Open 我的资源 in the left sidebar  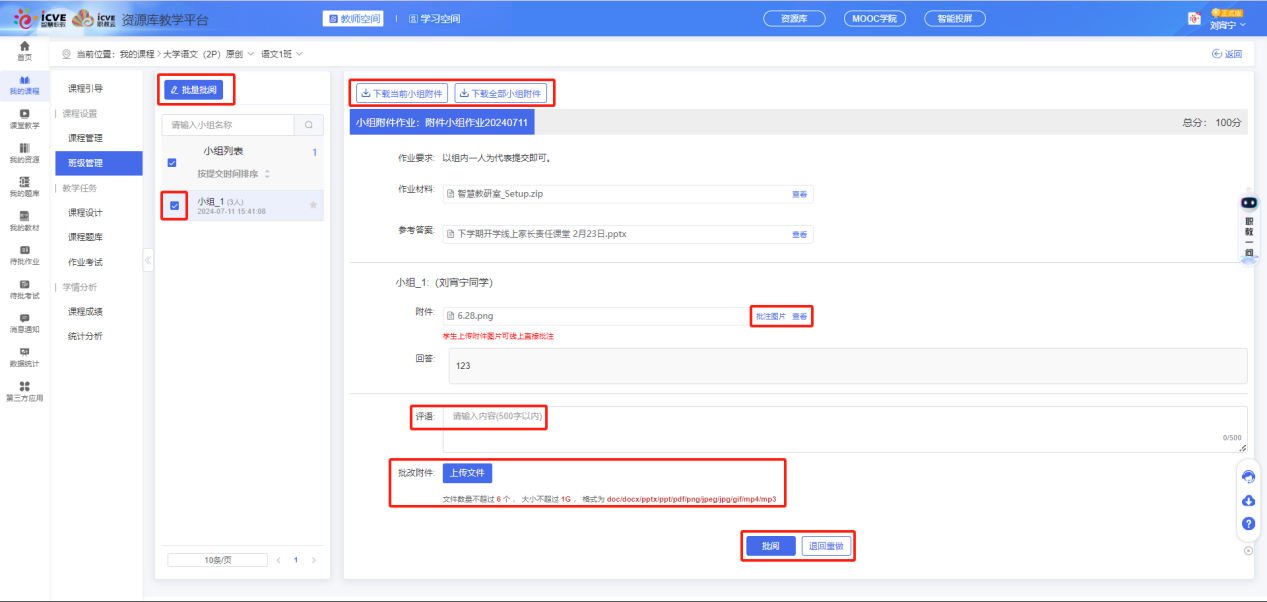pyautogui.click(x=24, y=152)
